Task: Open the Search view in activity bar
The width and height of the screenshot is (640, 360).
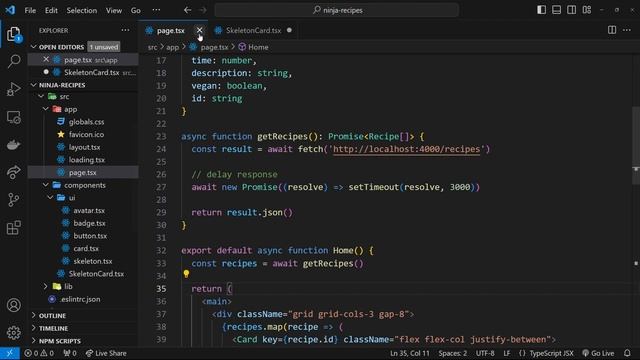Action: (x=13, y=62)
